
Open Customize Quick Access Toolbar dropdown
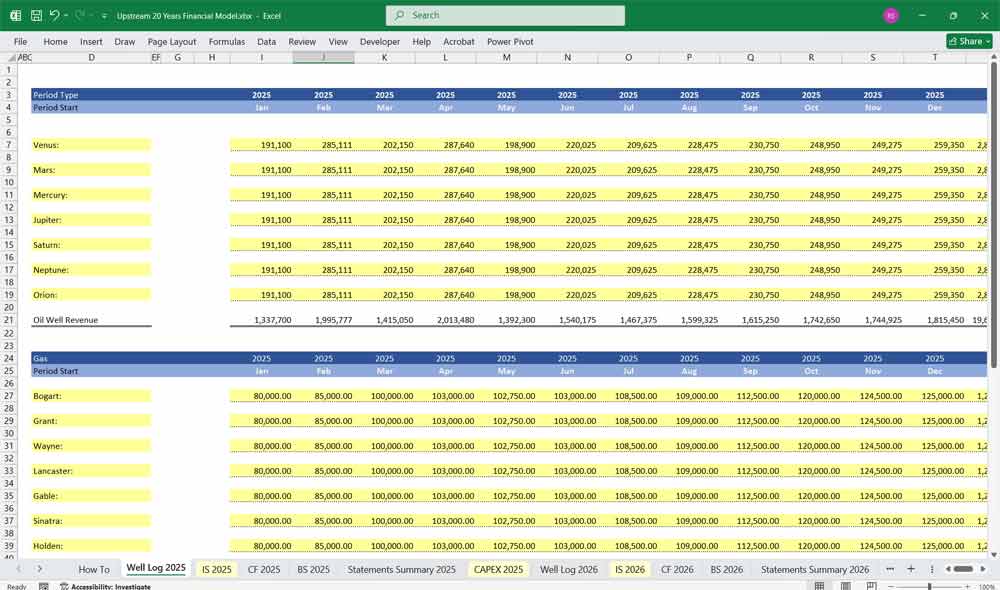click(104, 16)
